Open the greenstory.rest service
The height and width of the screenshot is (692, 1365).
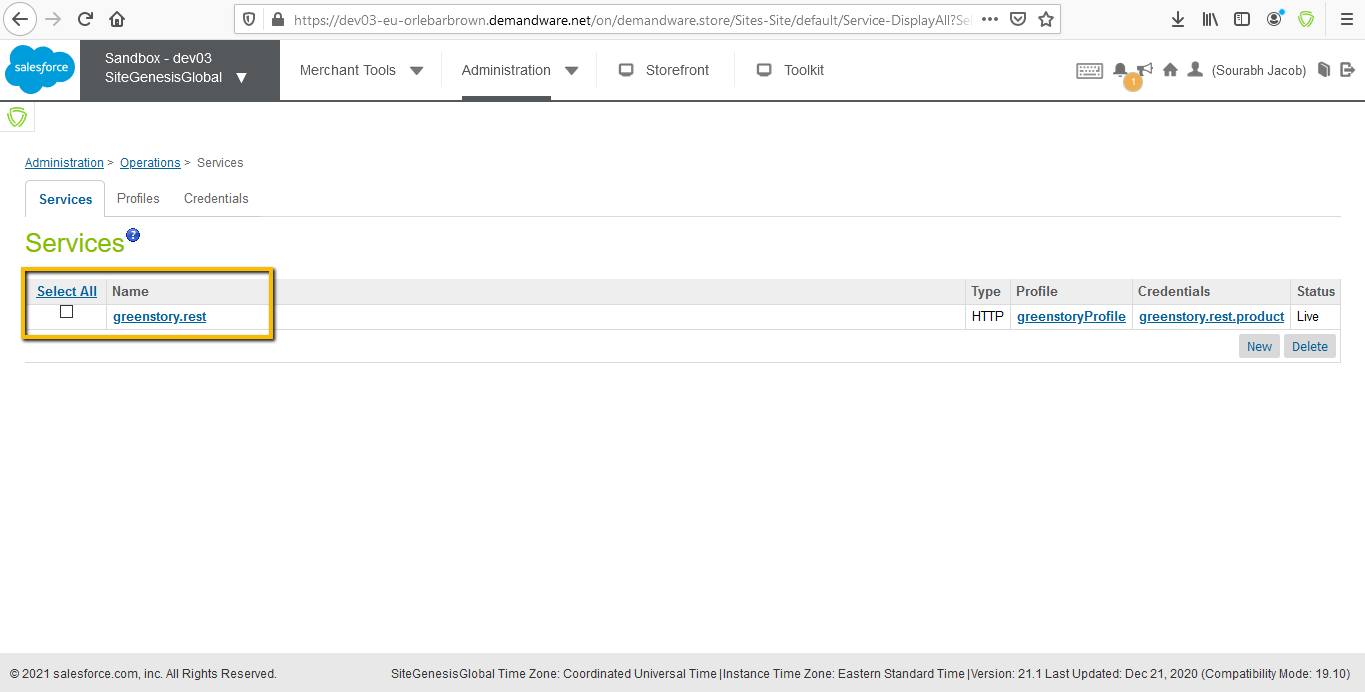(x=160, y=317)
